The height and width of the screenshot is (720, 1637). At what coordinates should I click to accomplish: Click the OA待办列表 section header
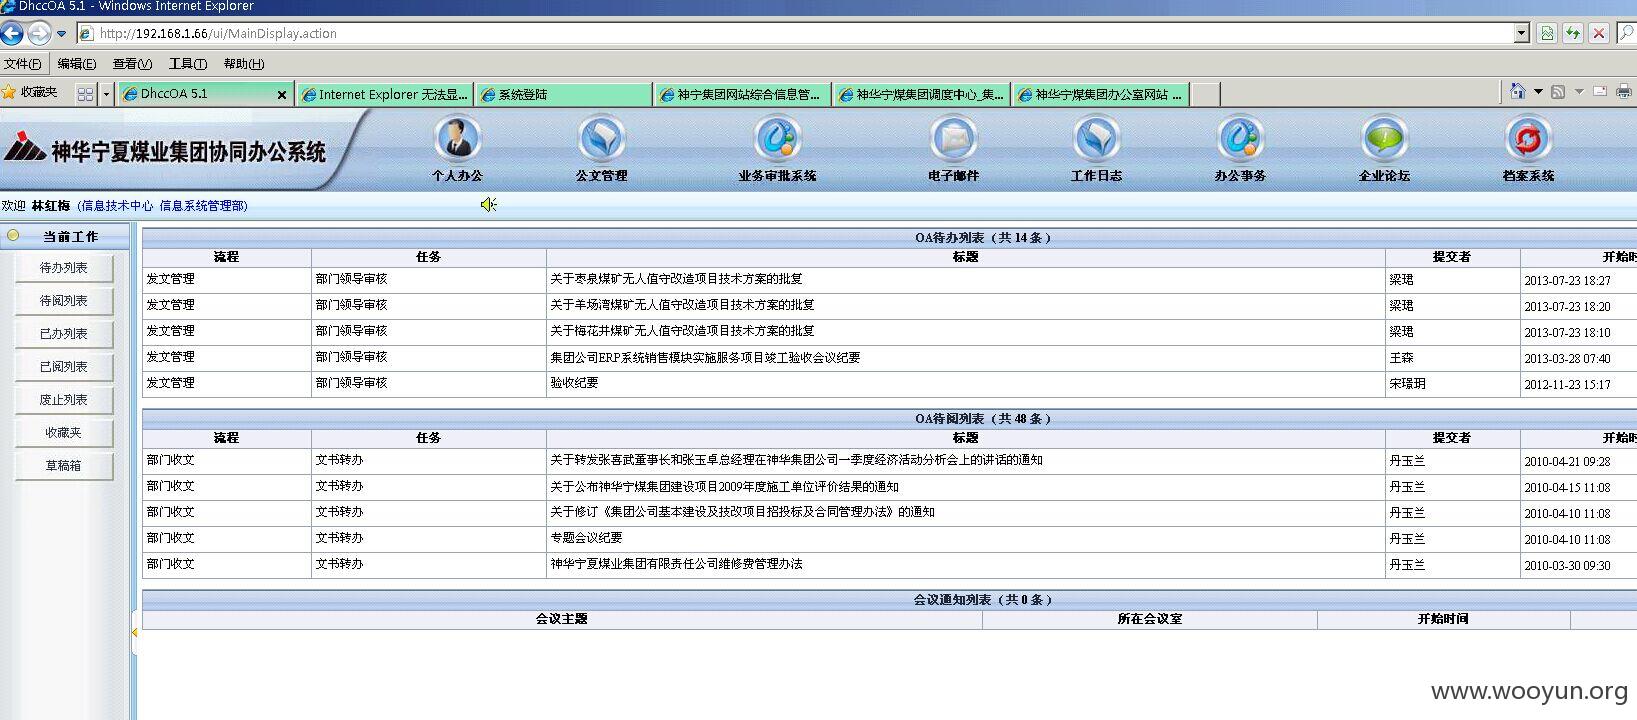pyautogui.click(x=983, y=238)
